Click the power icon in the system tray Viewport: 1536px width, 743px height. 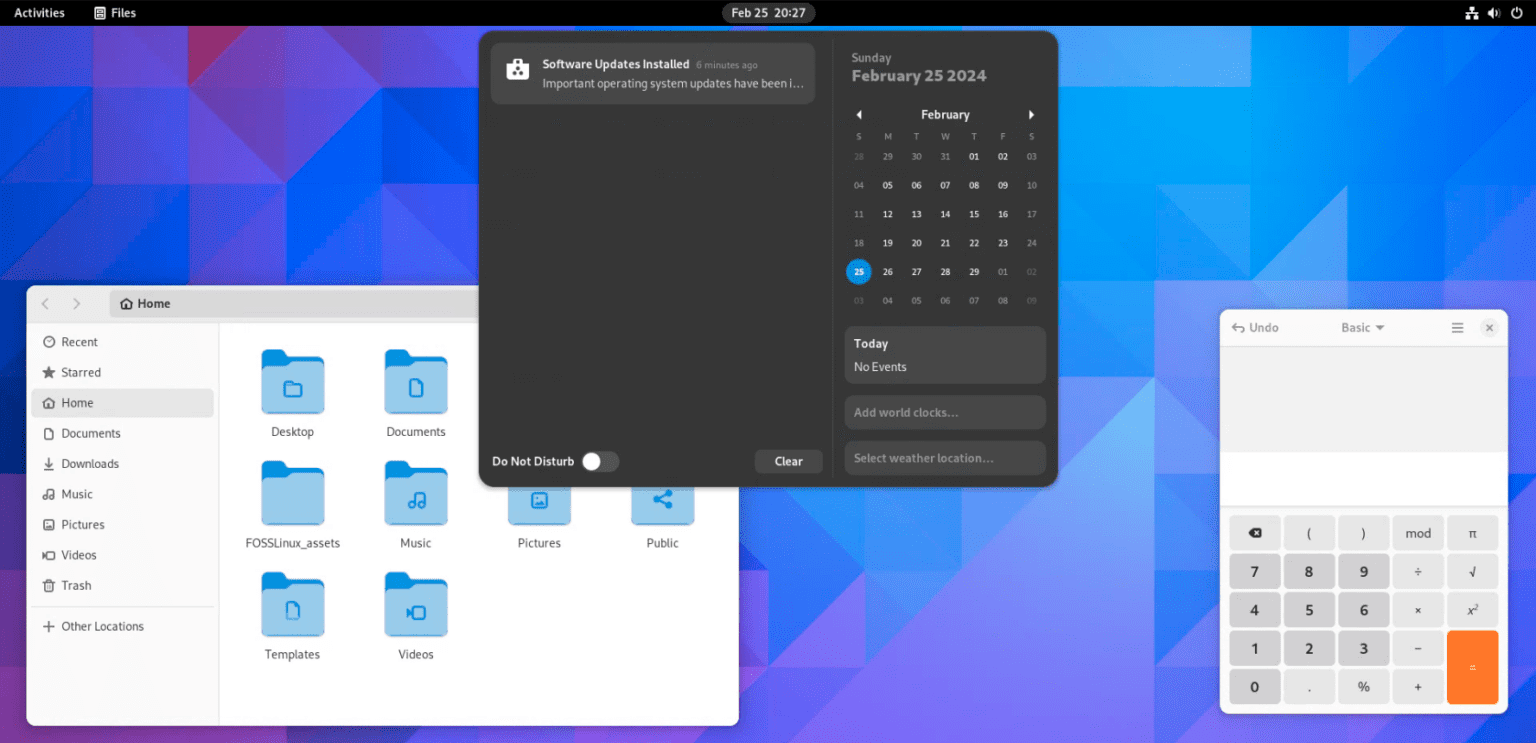pyautogui.click(x=1516, y=13)
